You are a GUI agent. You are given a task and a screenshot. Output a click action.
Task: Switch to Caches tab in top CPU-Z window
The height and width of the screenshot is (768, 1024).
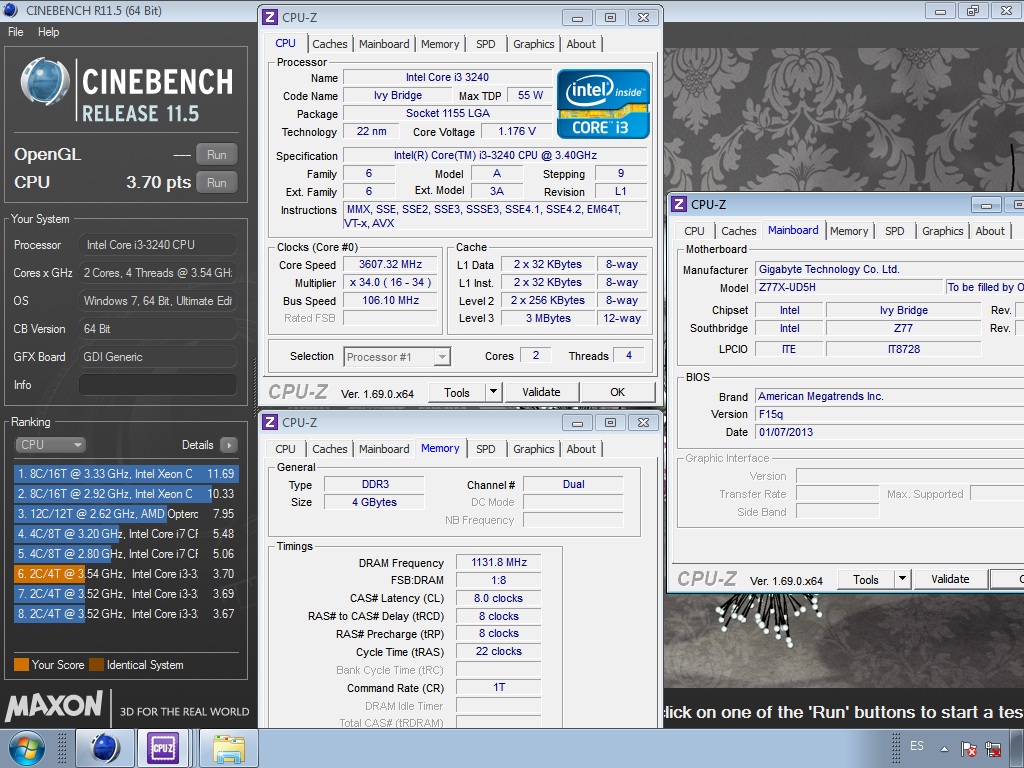click(330, 44)
